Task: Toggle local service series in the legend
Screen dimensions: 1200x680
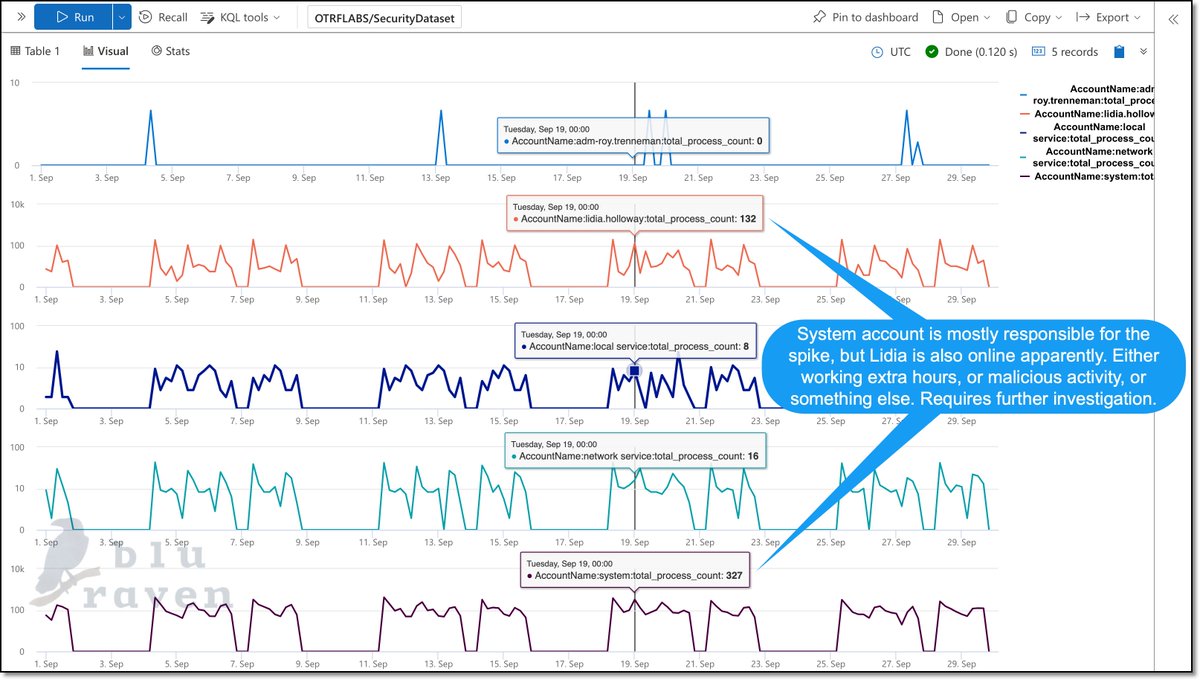Action: 1088,133
